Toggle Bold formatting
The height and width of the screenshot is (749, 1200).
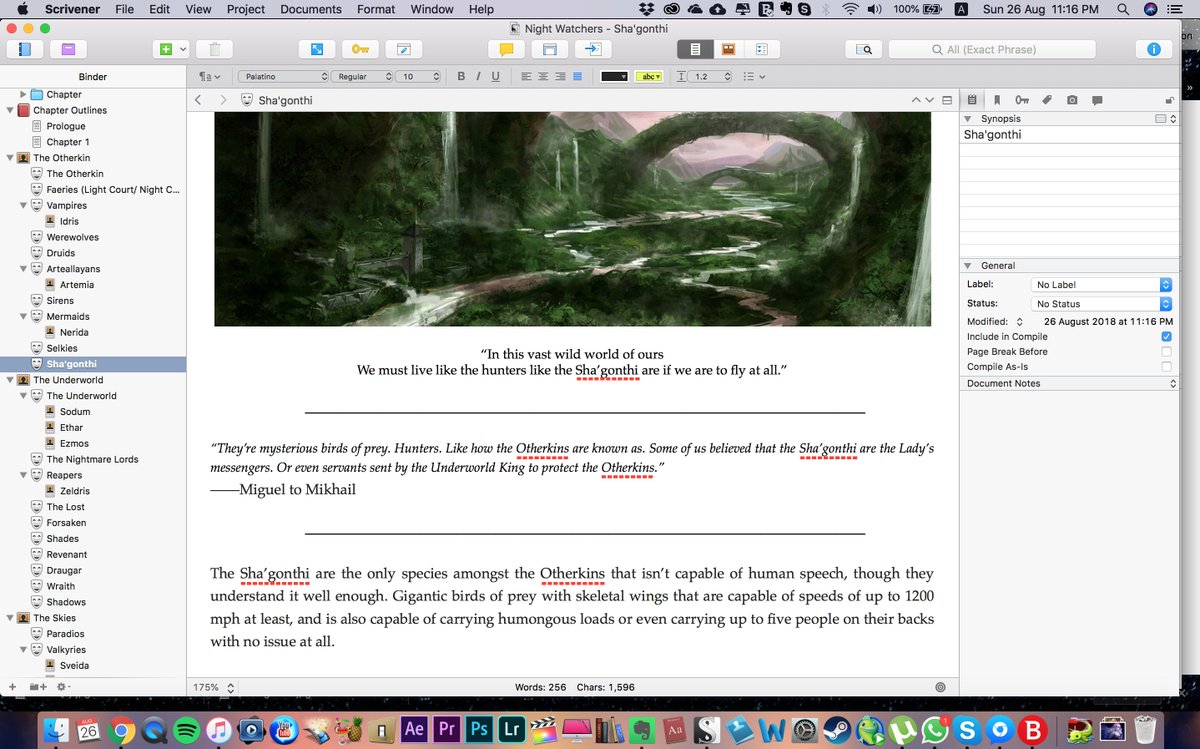tap(461, 76)
